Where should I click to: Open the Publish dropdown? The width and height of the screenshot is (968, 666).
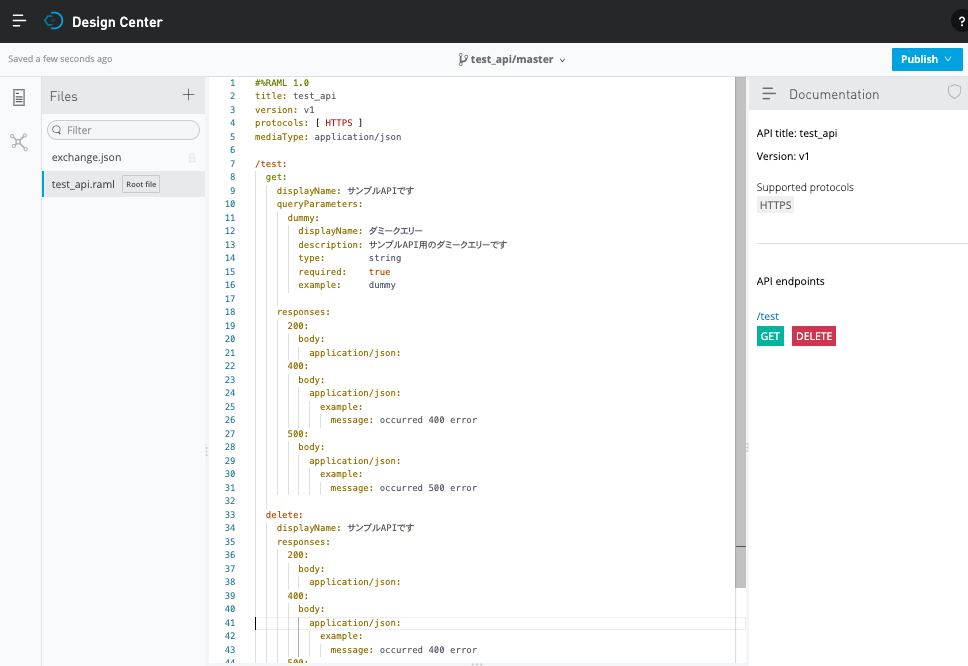[x=926, y=59]
